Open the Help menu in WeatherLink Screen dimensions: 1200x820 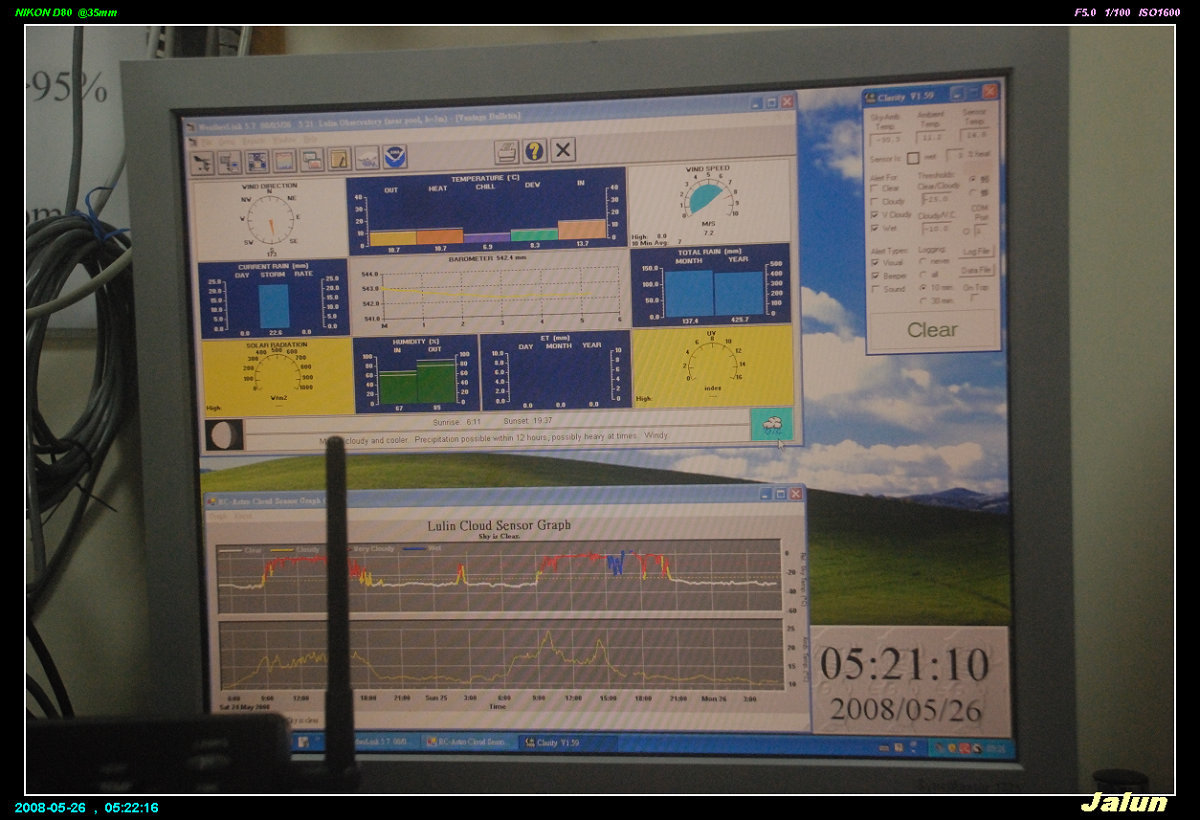coord(311,139)
